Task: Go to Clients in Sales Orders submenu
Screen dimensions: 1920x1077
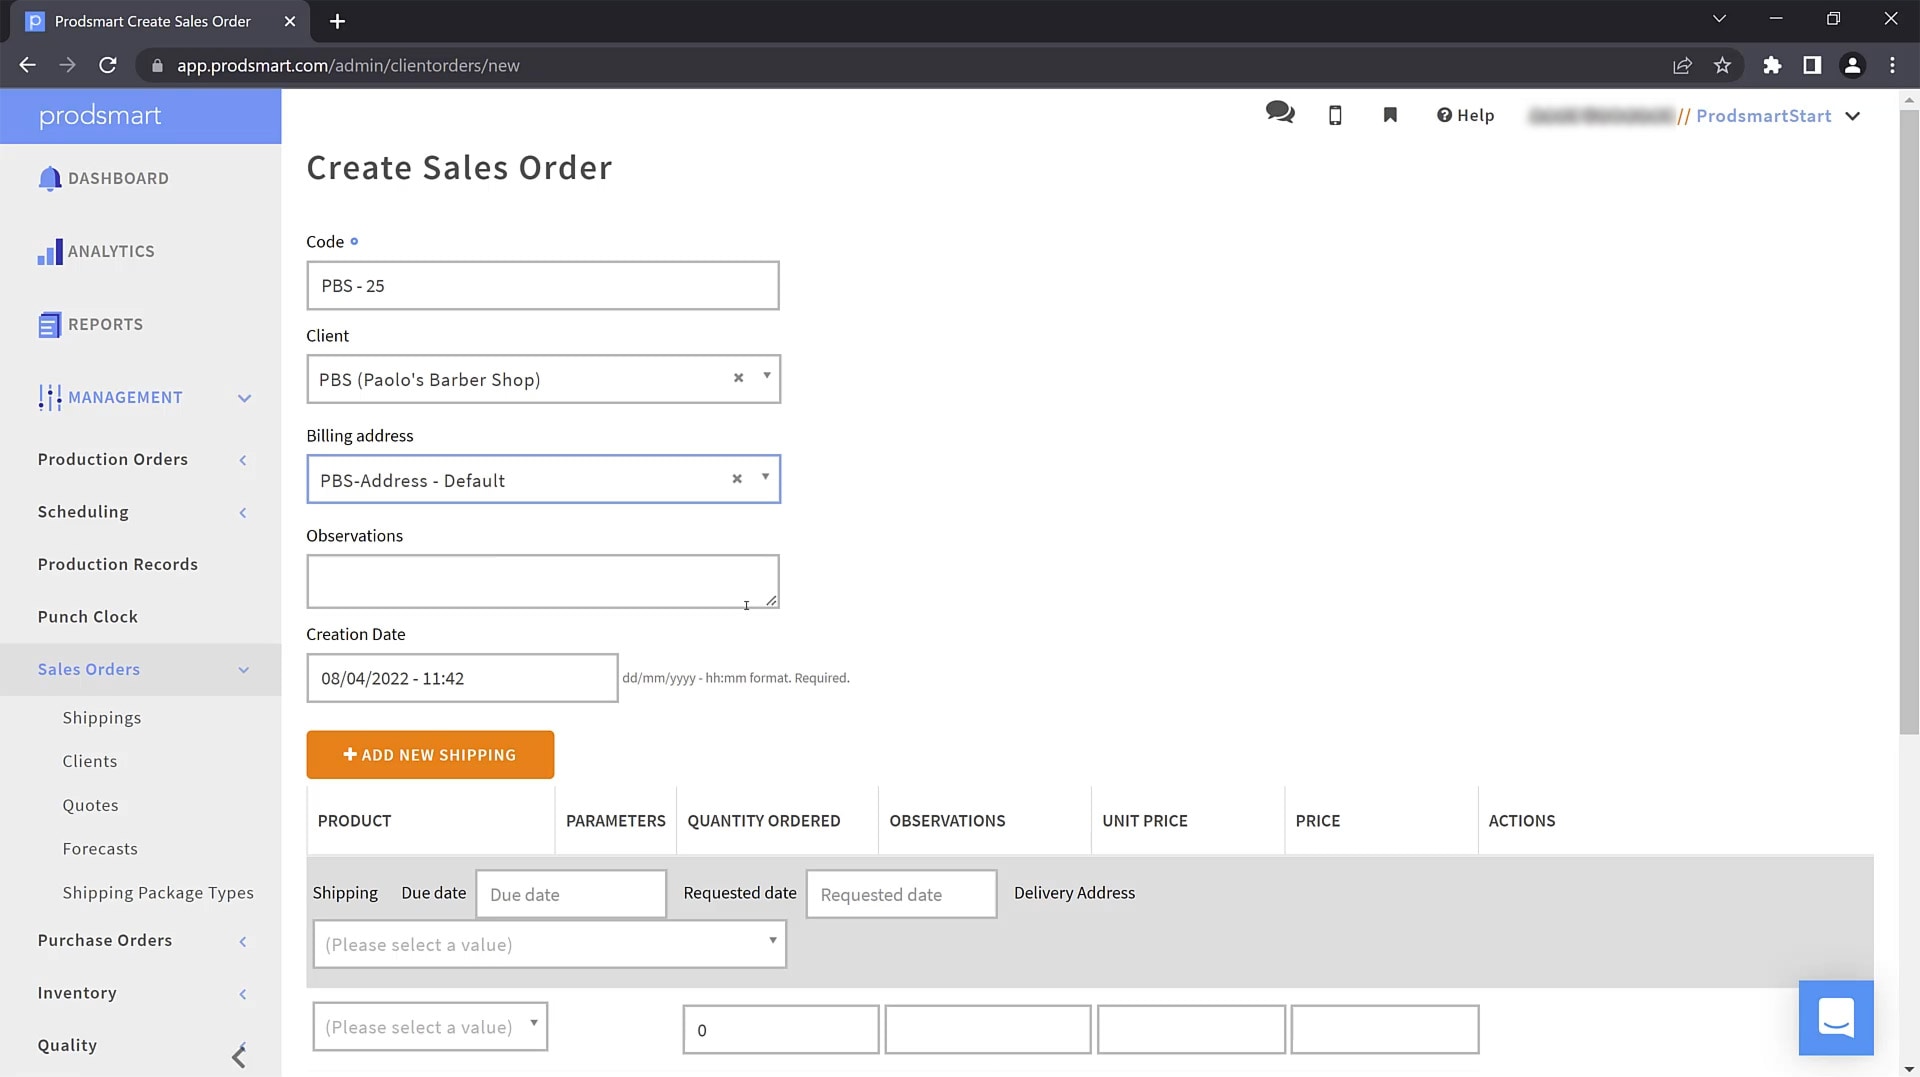Action: 90,762
